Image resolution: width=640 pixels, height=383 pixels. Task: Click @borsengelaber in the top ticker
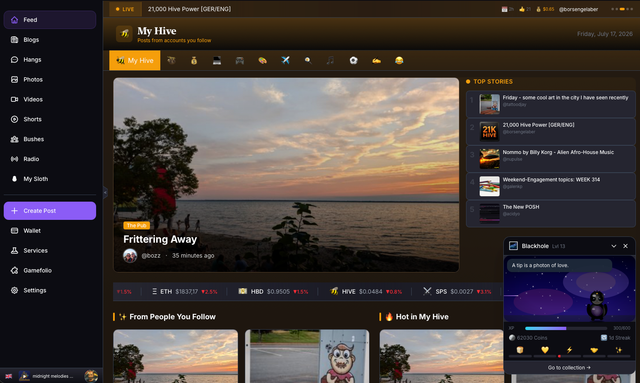578,9
